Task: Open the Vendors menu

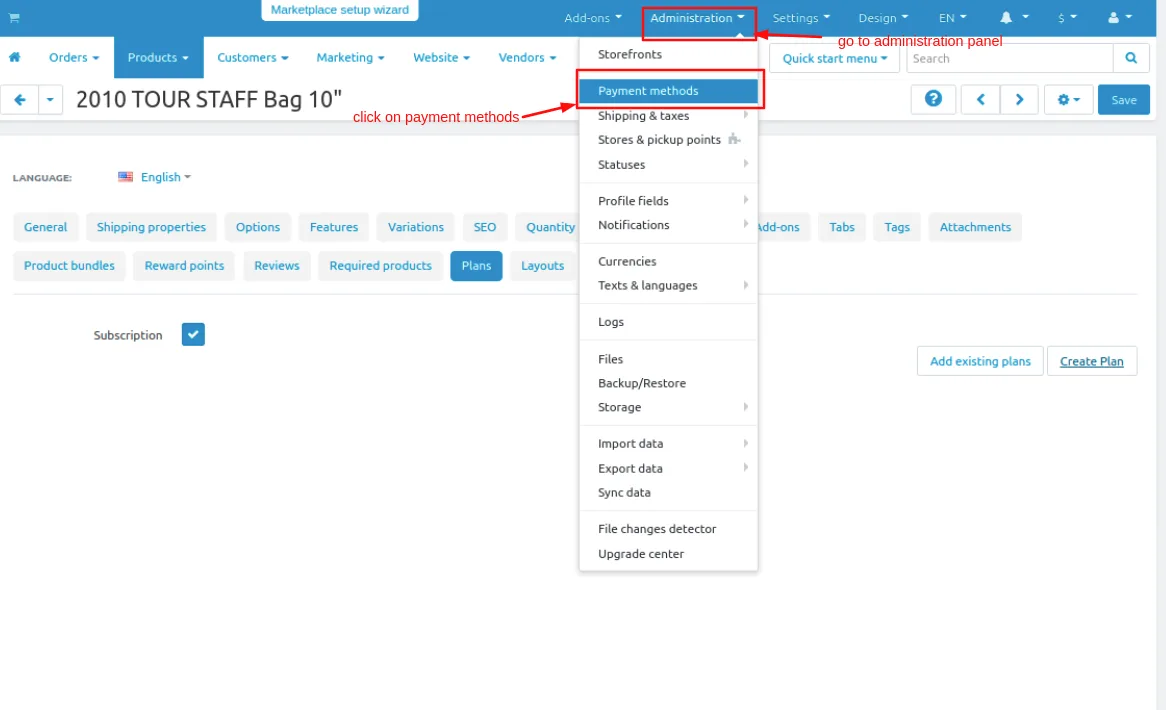Action: coord(527,57)
